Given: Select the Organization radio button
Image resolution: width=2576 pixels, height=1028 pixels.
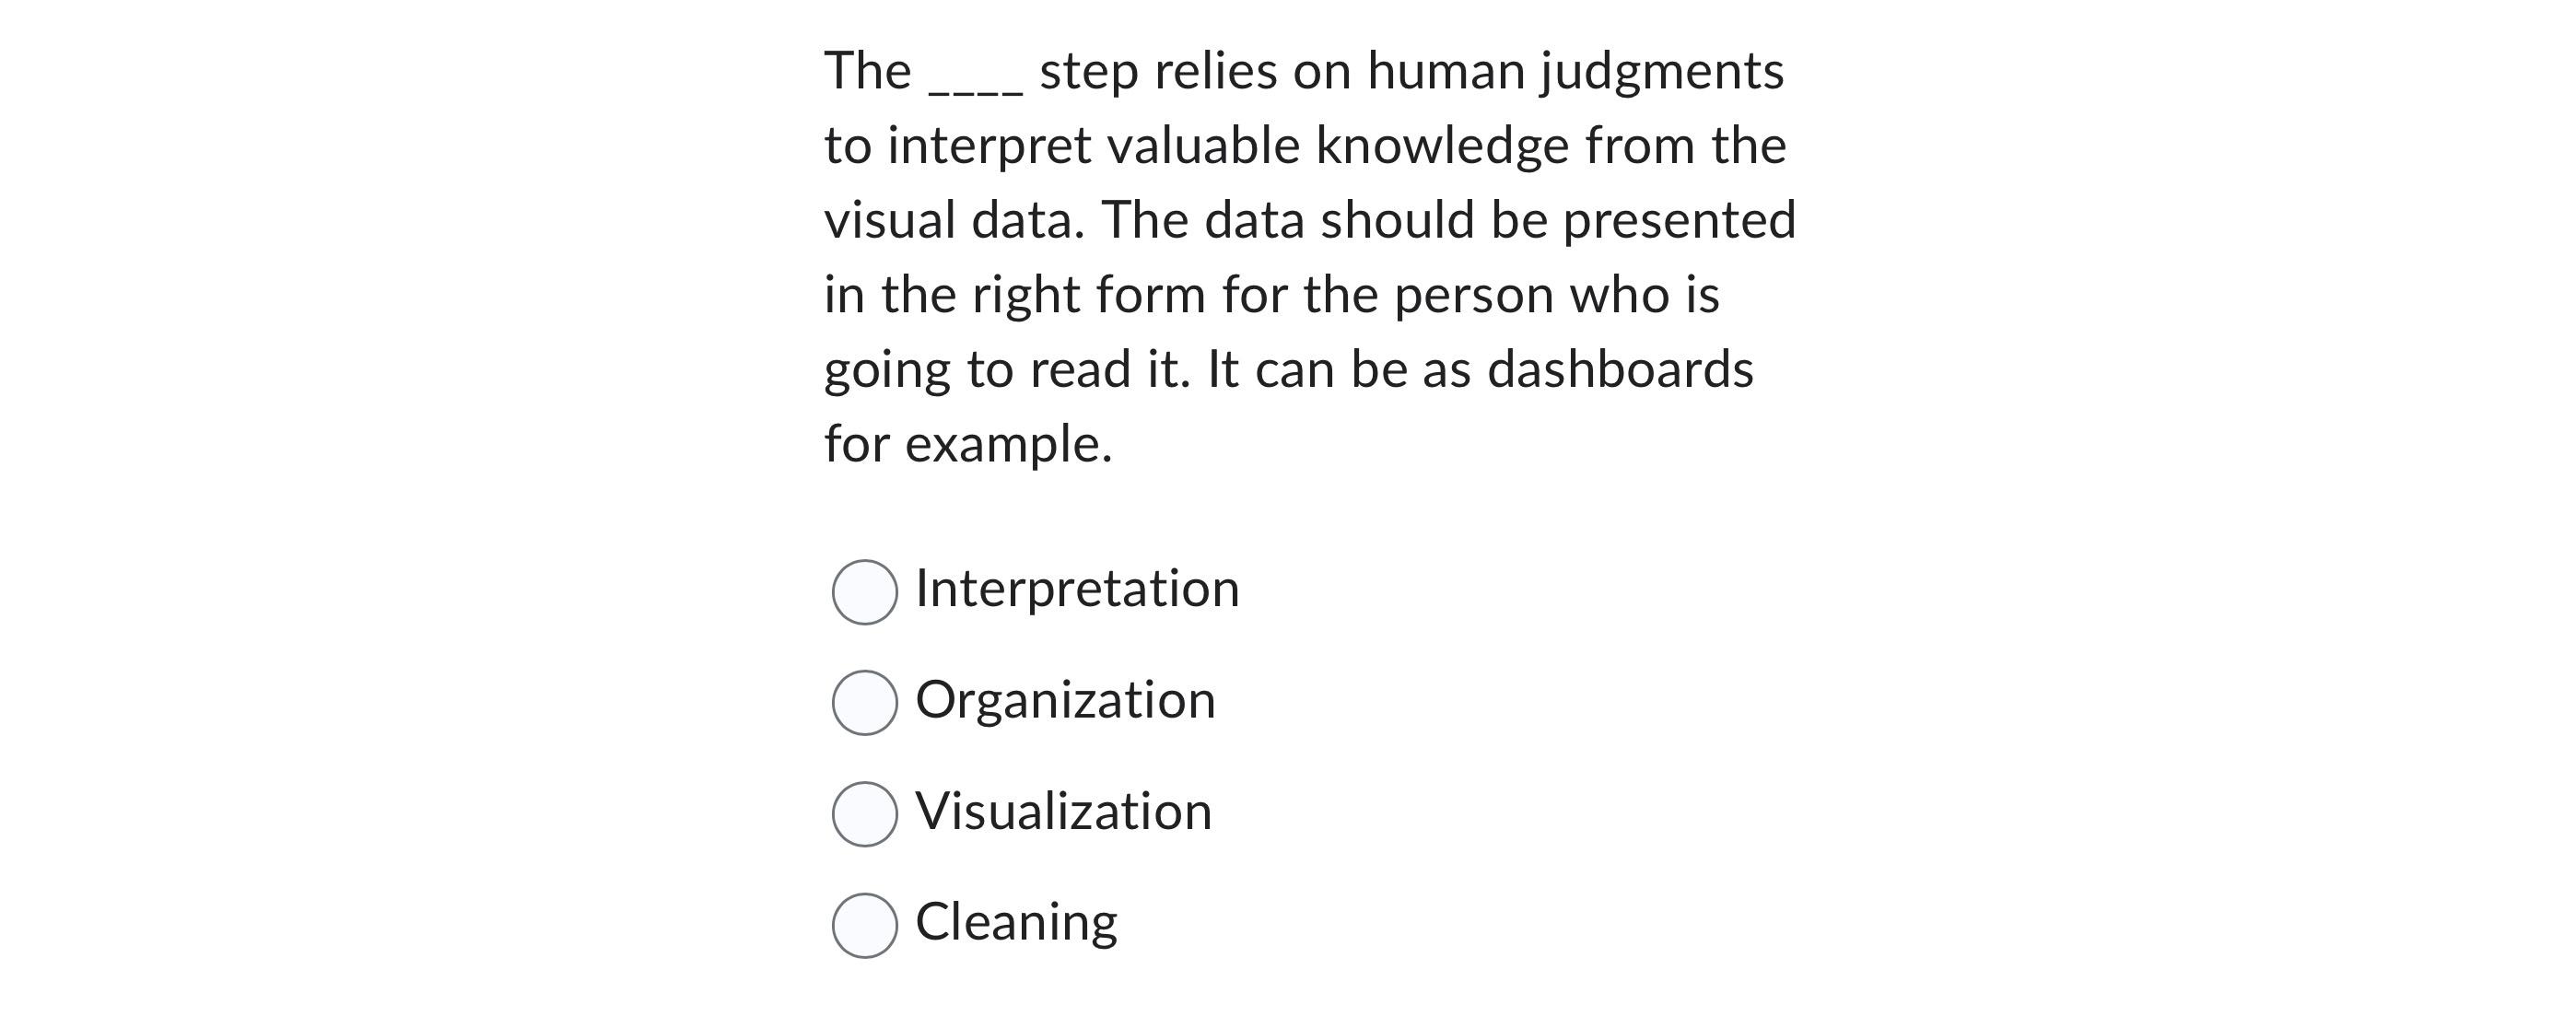Looking at the screenshot, I should pyautogui.click(x=866, y=704).
